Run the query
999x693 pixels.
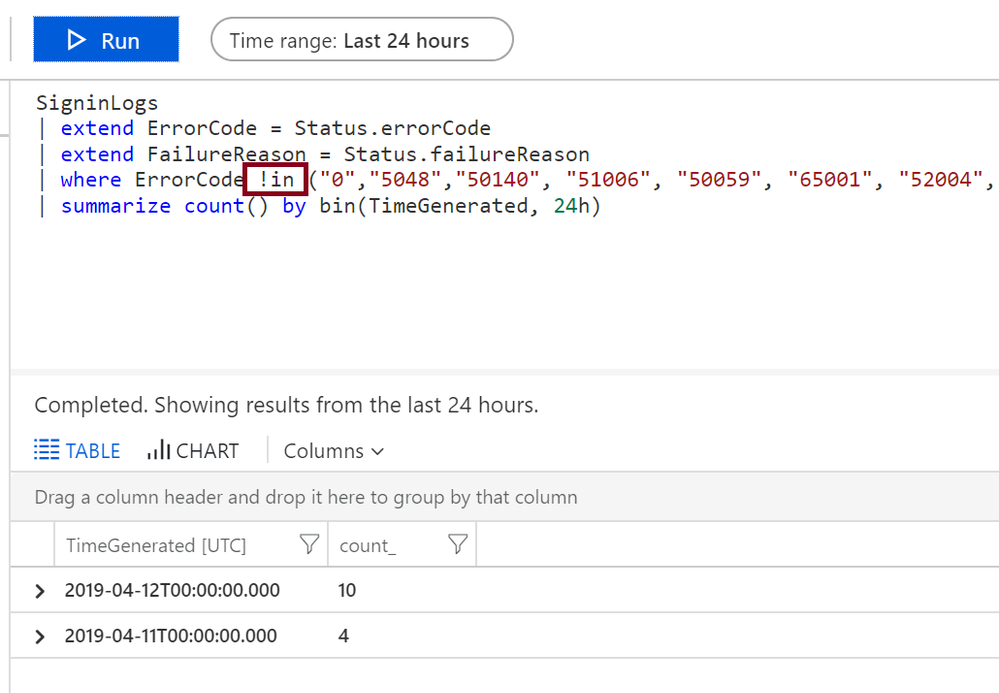click(106, 39)
